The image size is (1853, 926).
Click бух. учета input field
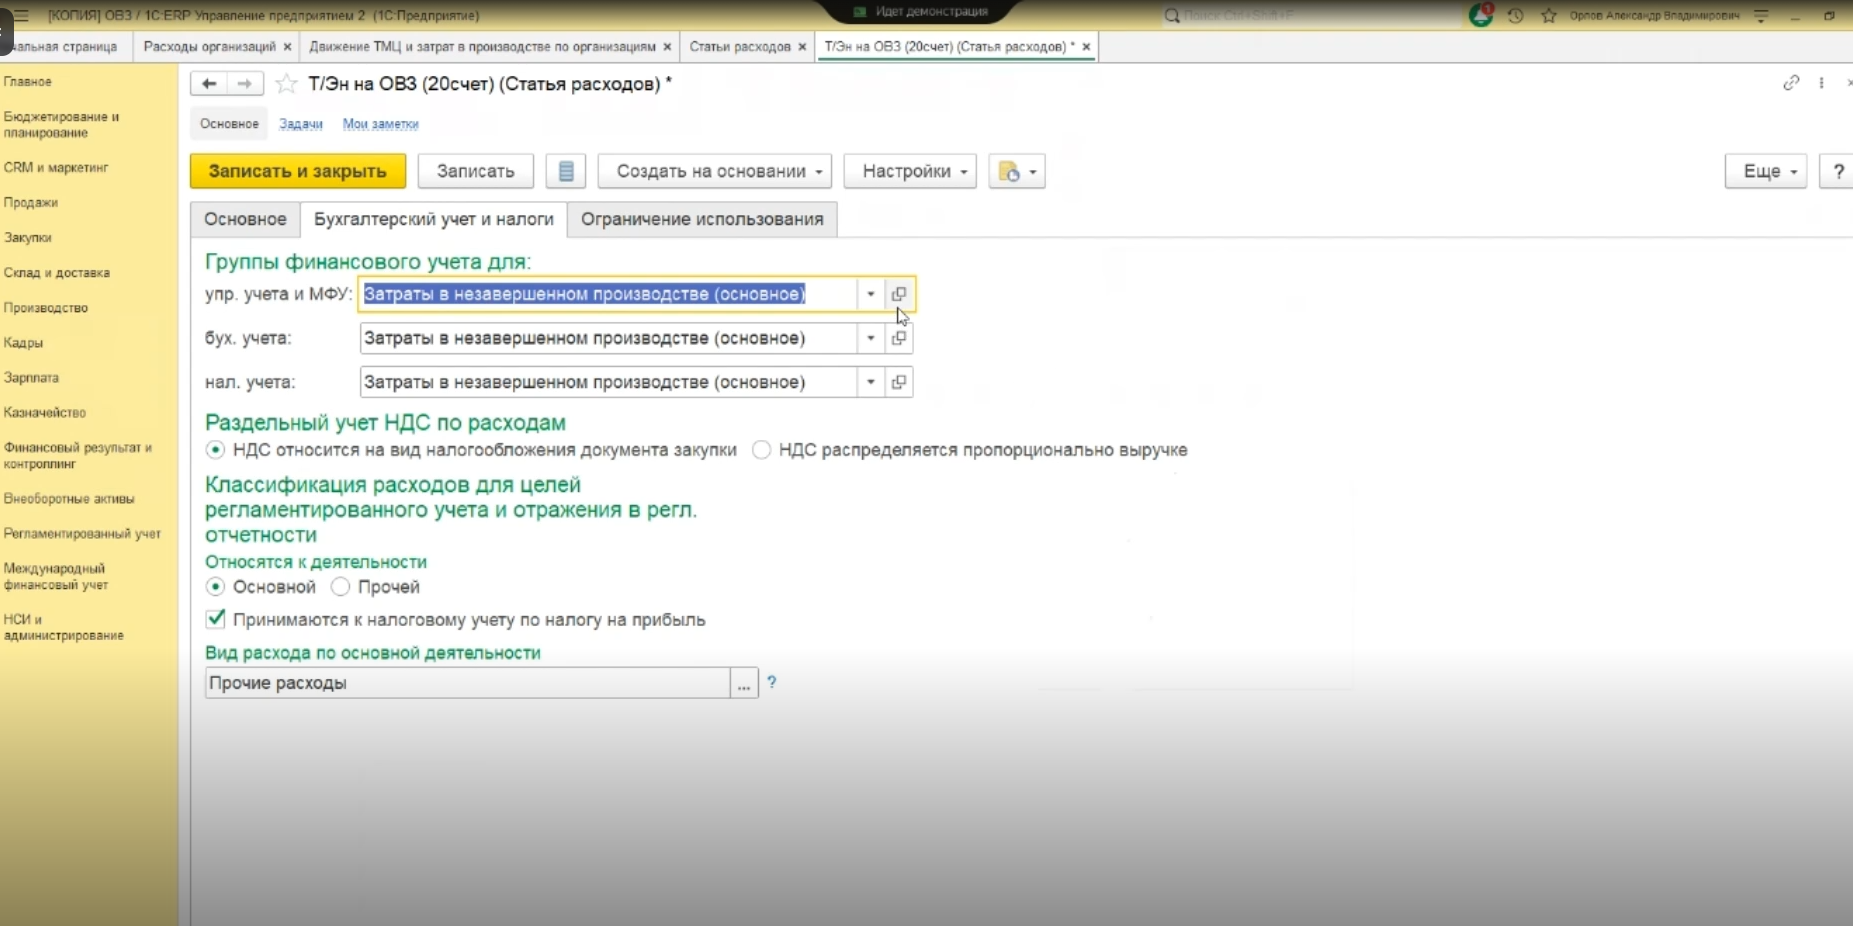click(609, 338)
